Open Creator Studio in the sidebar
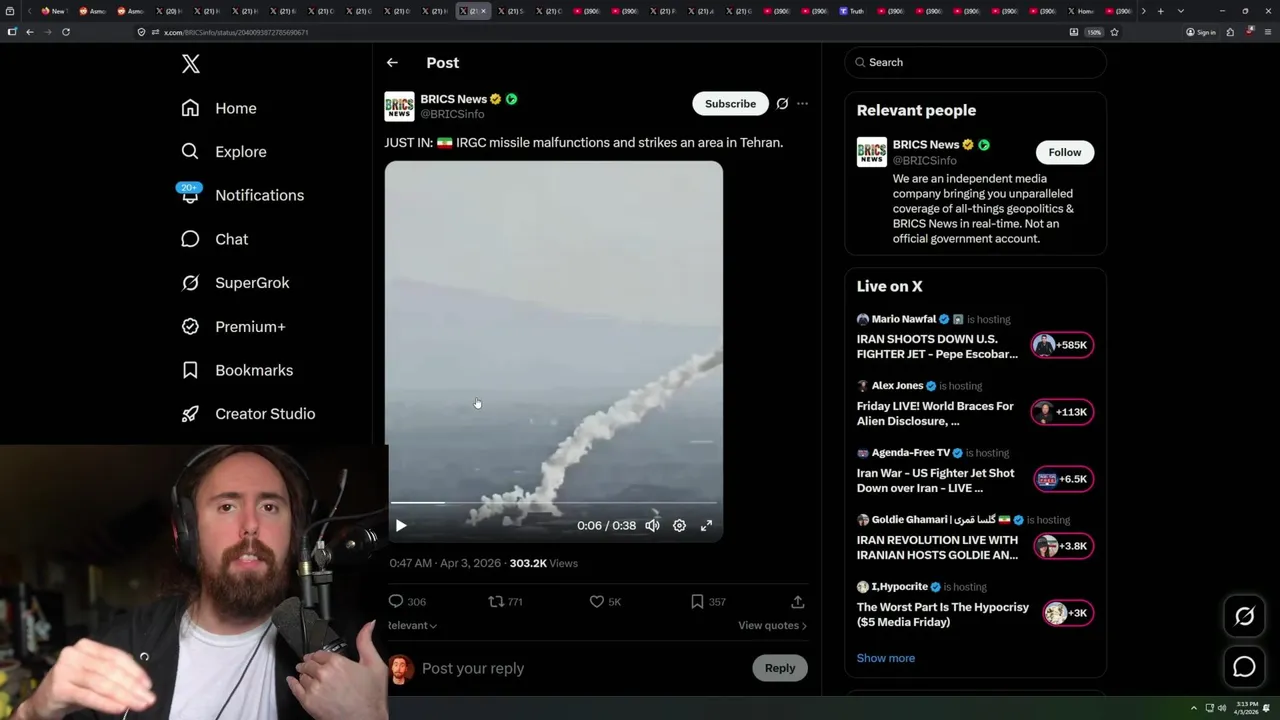Screen dimensions: 1280x720 click(x=248, y=414)
